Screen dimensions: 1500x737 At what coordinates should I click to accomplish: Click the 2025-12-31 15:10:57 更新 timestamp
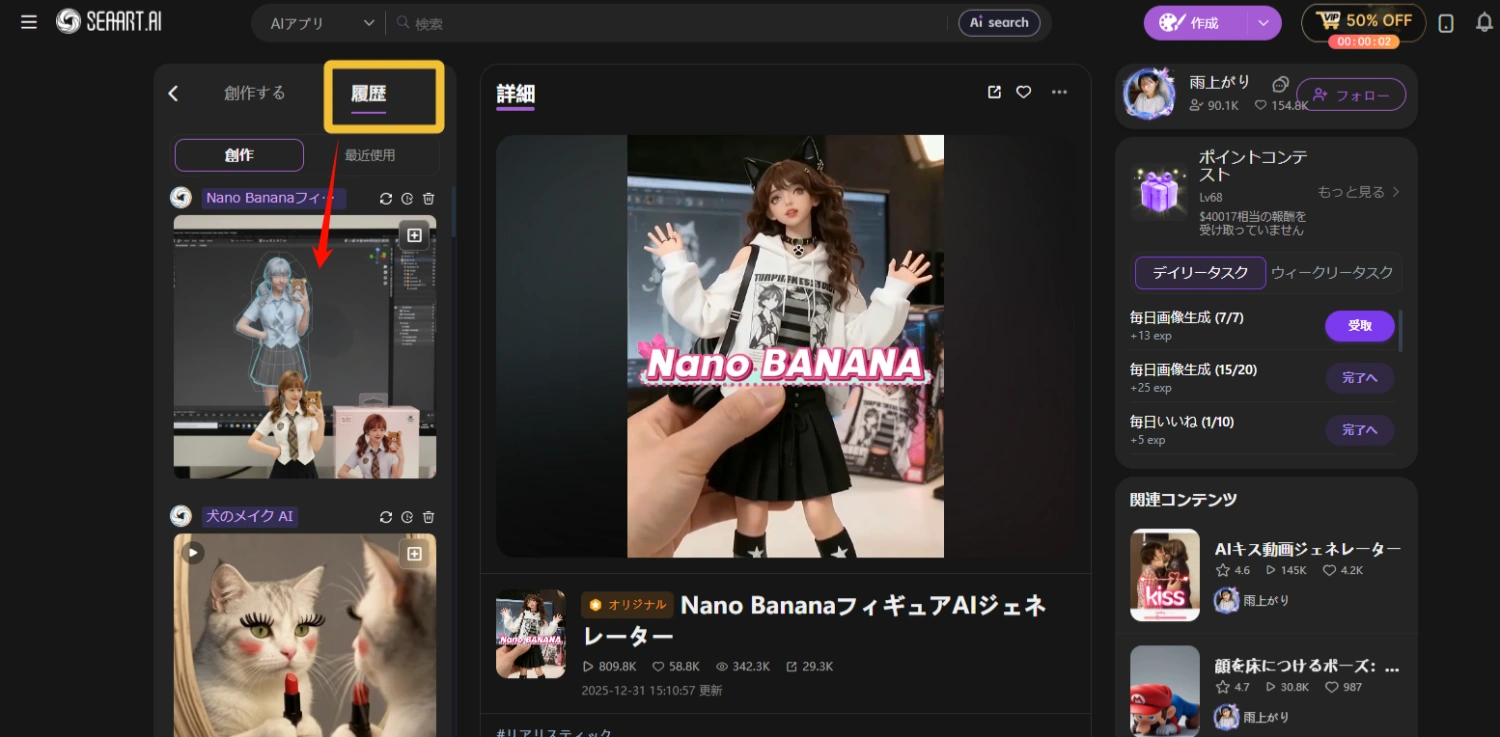click(652, 690)
